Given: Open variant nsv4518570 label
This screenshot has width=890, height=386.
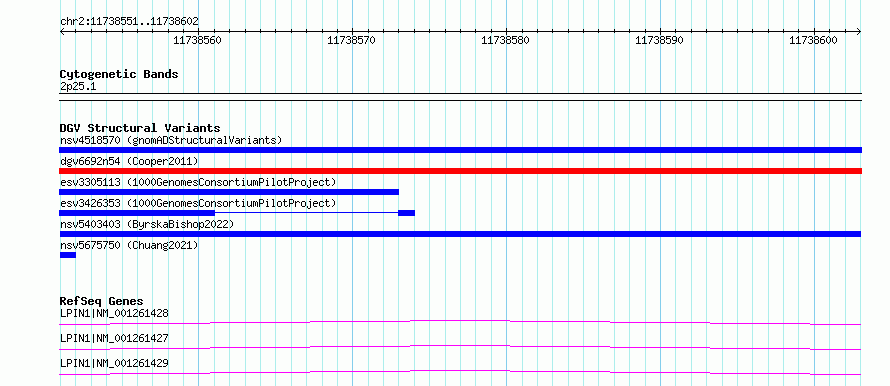Looking at the screenshot, I should pos(171,140).
